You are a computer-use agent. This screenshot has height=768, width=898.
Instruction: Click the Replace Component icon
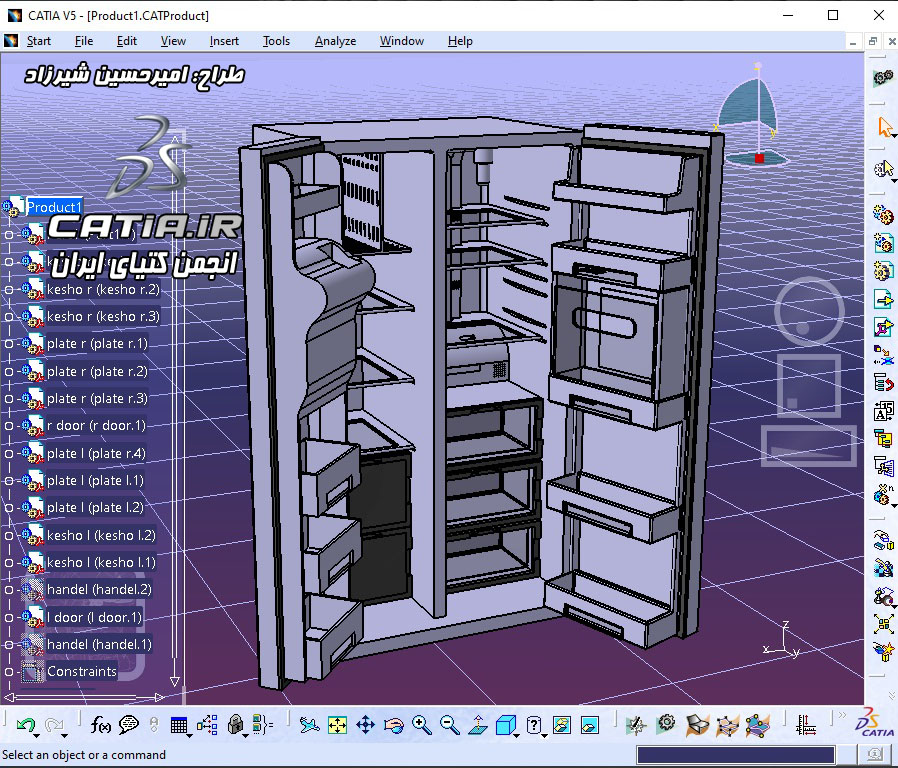(x=883, y=355)
